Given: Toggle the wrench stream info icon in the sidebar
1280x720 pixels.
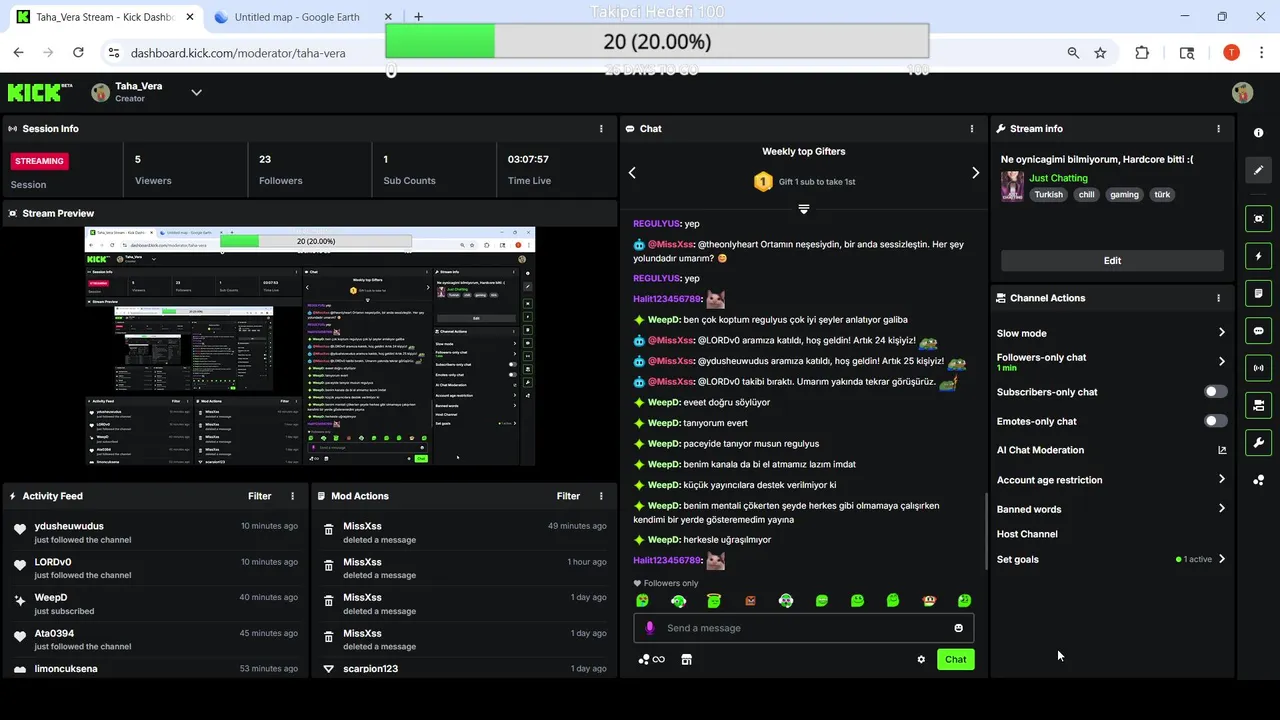Looking at the screenshot, I should point(1258,443).
